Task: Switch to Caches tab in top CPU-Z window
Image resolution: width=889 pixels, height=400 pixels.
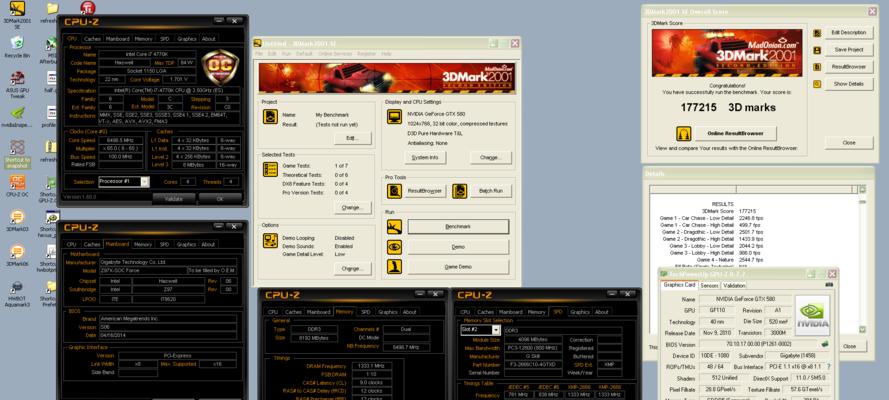Action: pyautogui.click(x=91, y=39)
